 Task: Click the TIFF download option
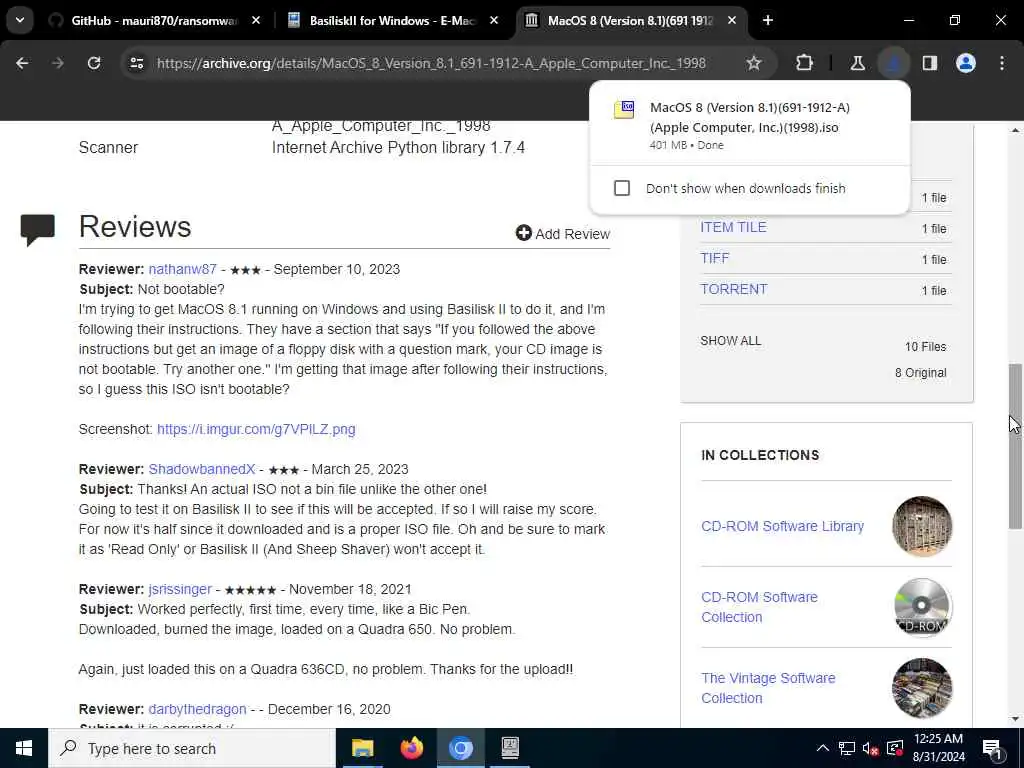coord(714,258)
